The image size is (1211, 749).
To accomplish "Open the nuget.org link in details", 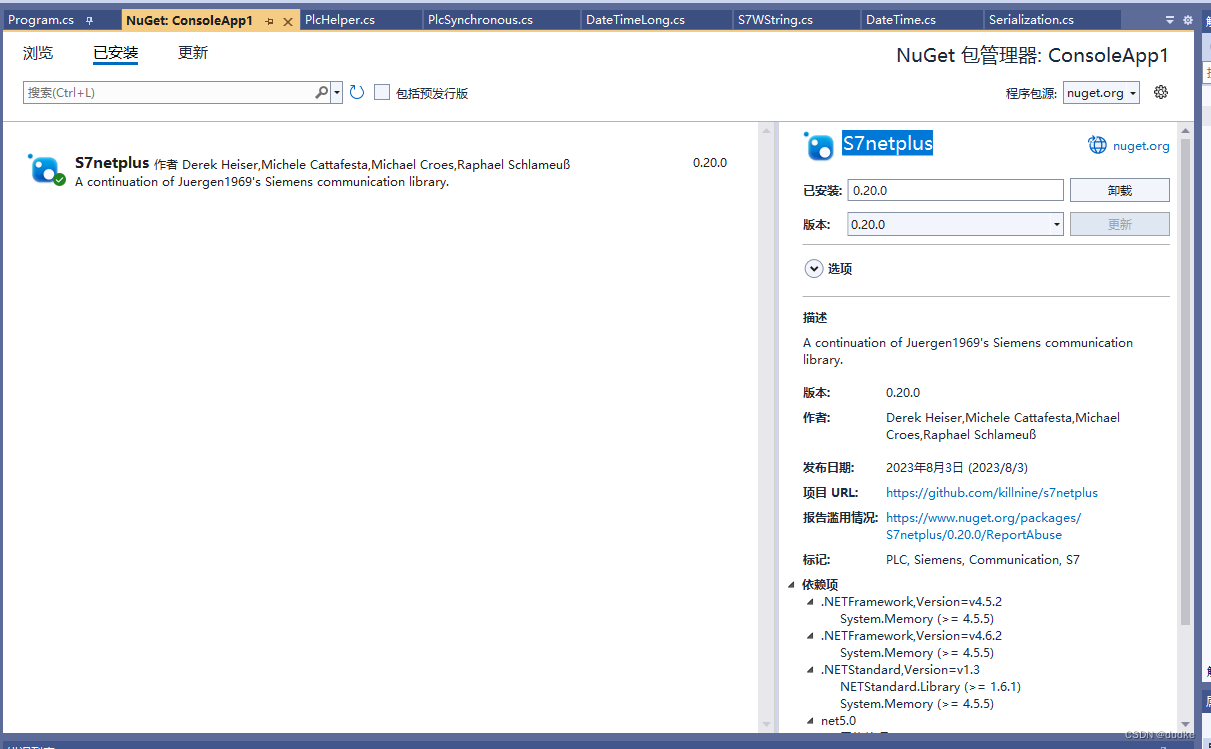I will [x=1141, y=146].
